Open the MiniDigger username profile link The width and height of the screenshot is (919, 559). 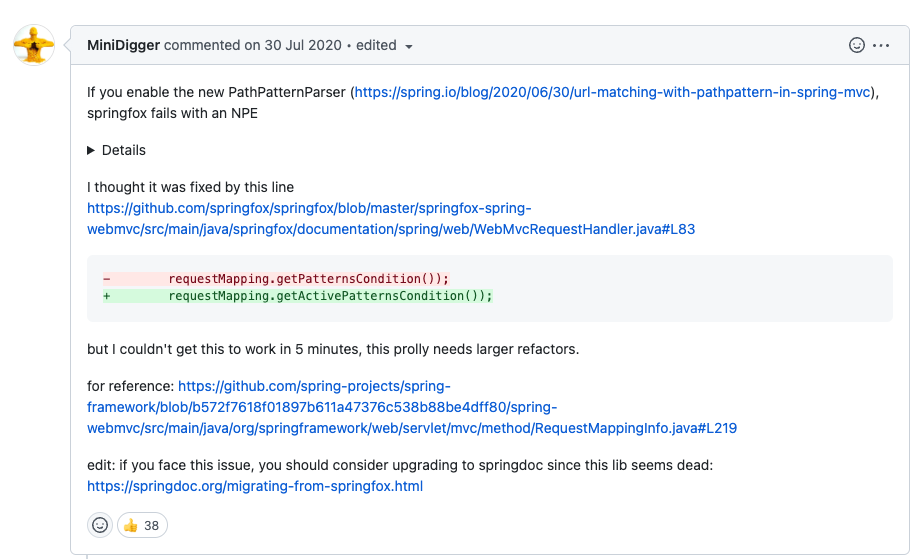click(x=123, y=46)
